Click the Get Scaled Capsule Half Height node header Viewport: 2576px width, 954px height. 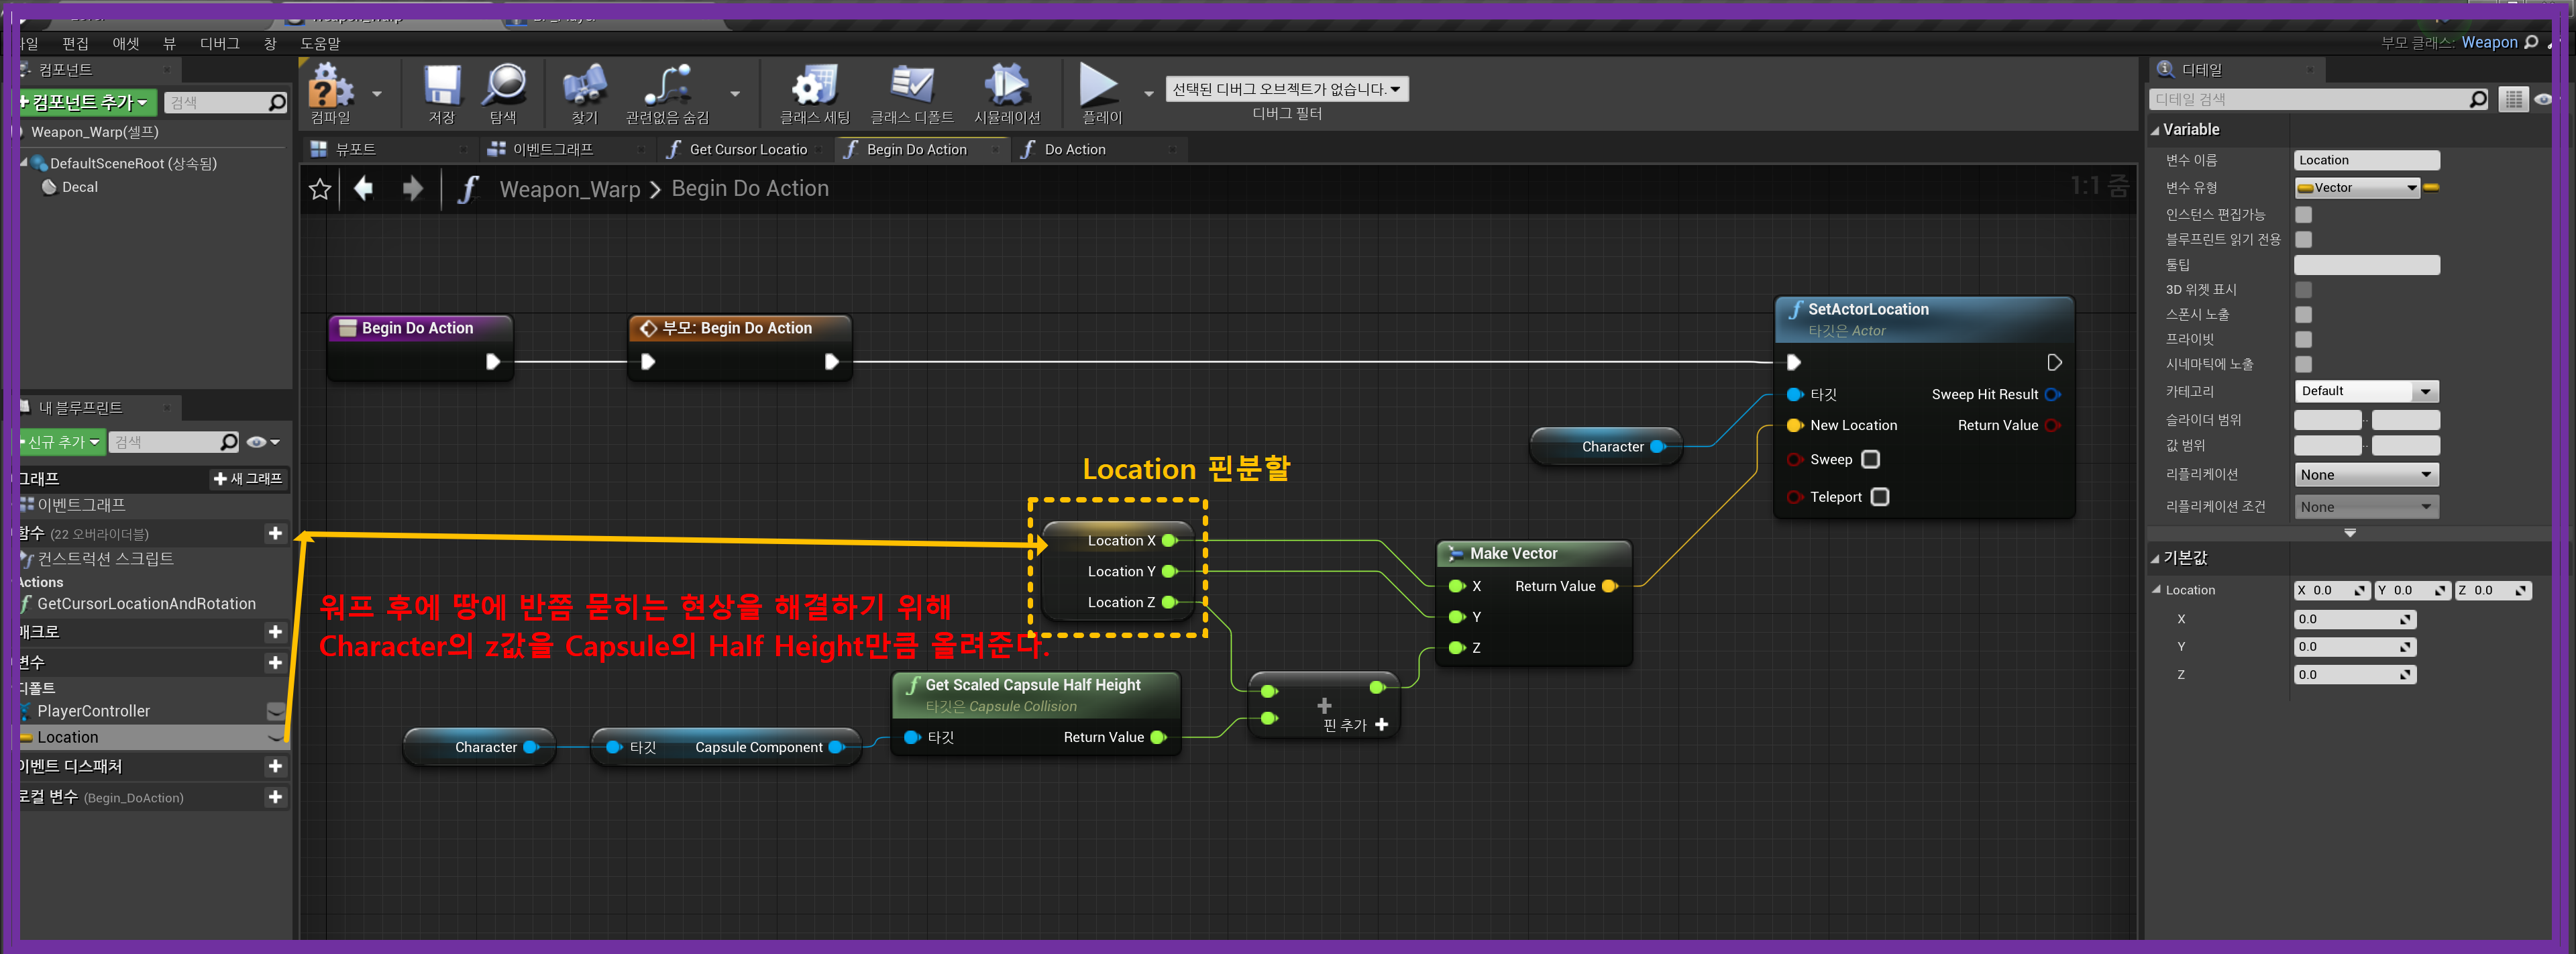point(1035,695)
